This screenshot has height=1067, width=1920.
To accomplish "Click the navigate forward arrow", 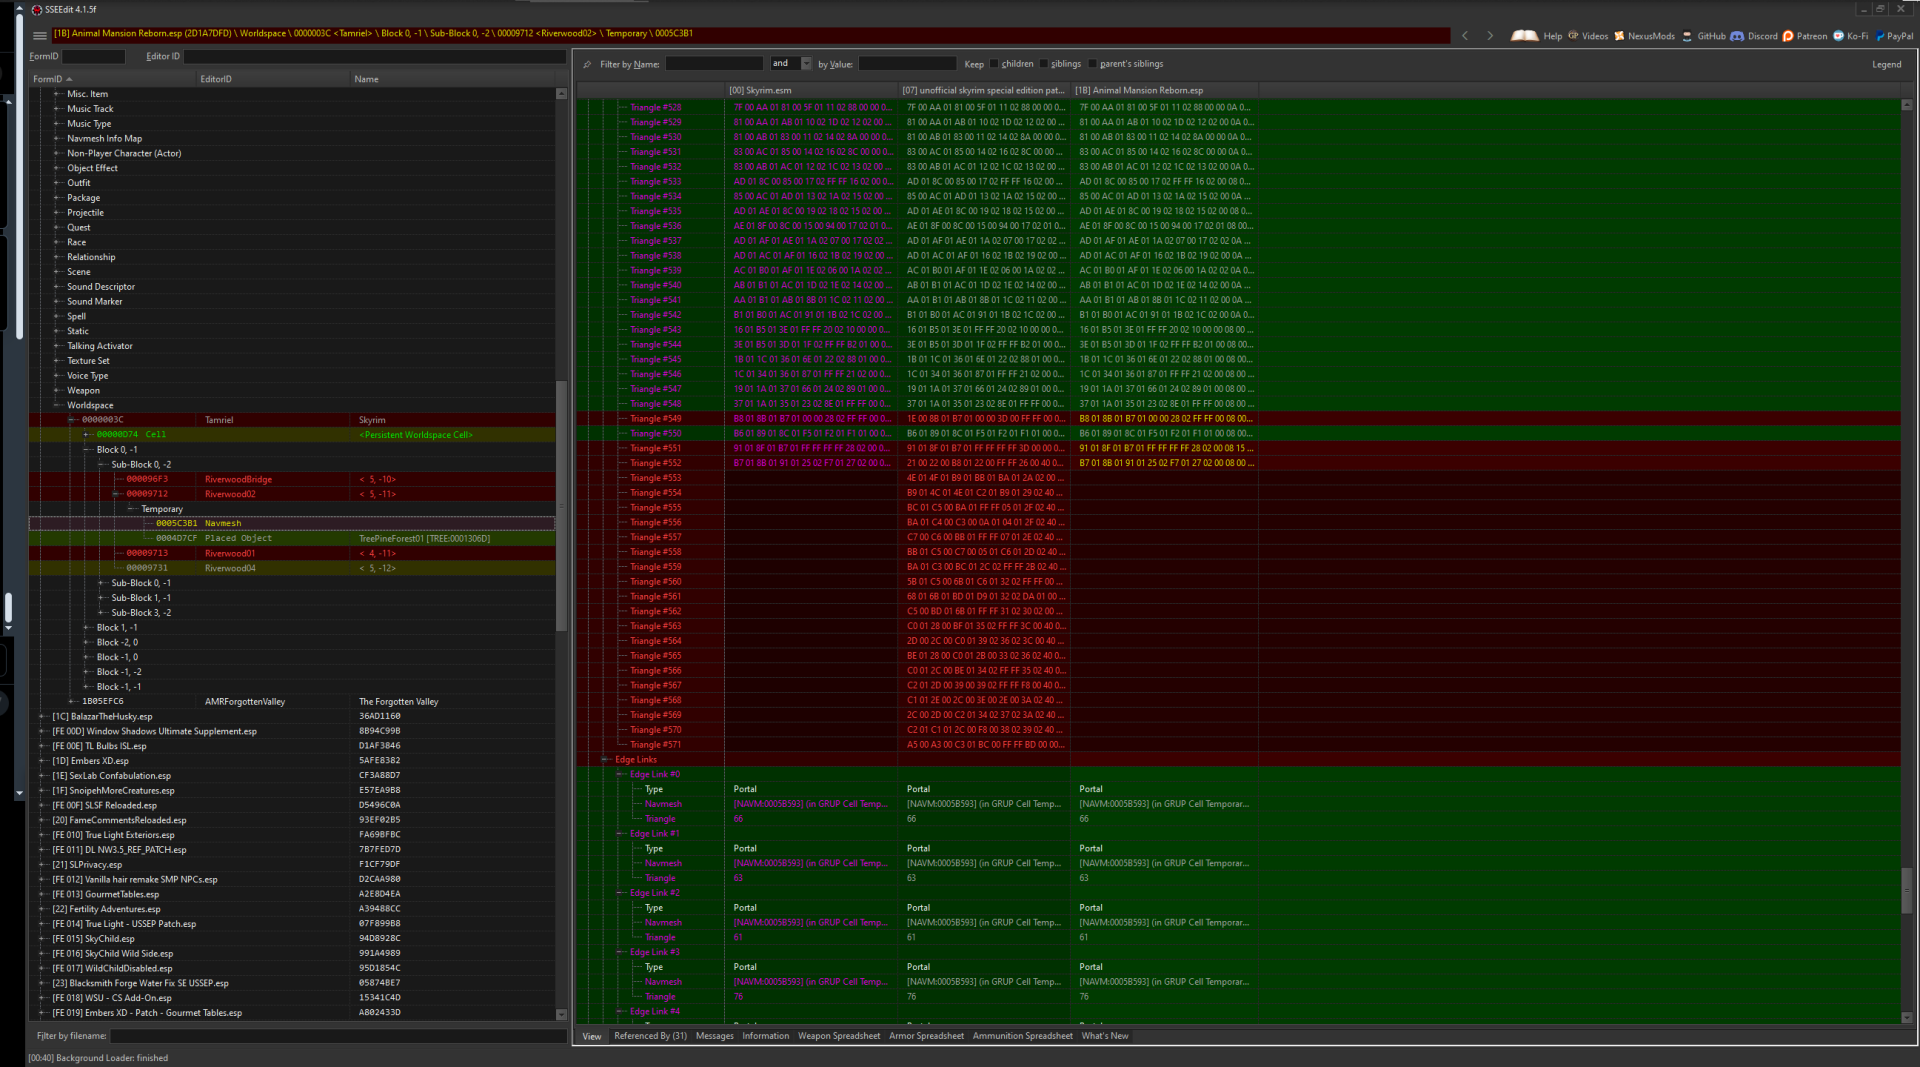I will pyautogui.click(x=1490, y=36).
